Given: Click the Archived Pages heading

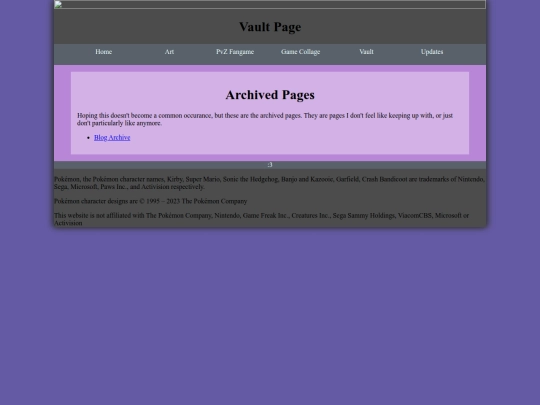Looking at the screenshot, I should point(270,95).
